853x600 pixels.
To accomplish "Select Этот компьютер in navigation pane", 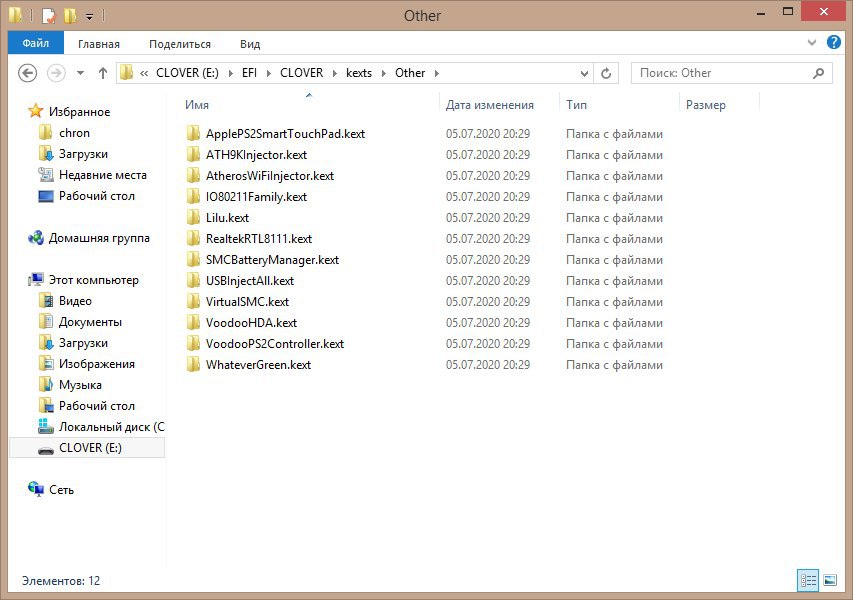I will tap(93, 280).
